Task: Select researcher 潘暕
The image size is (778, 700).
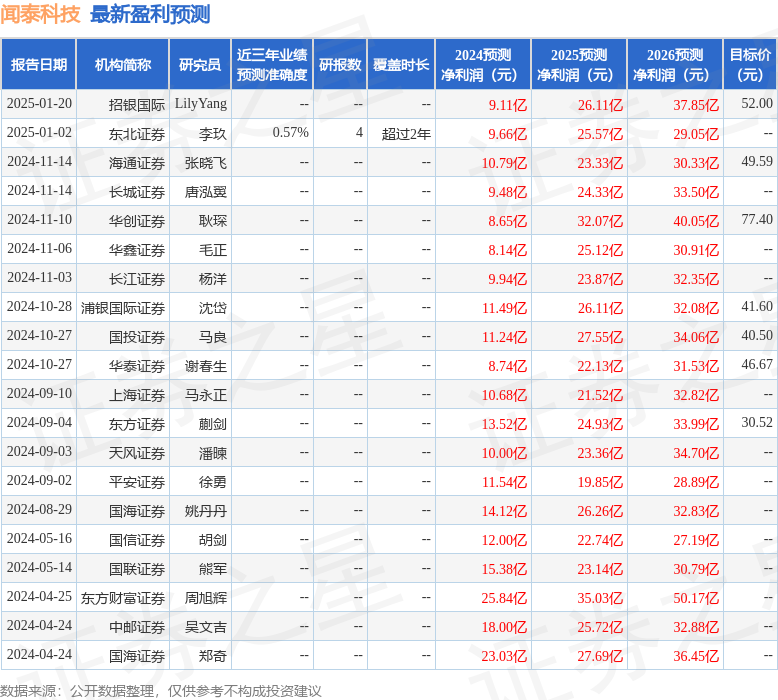Action: [x=212, y=453]
